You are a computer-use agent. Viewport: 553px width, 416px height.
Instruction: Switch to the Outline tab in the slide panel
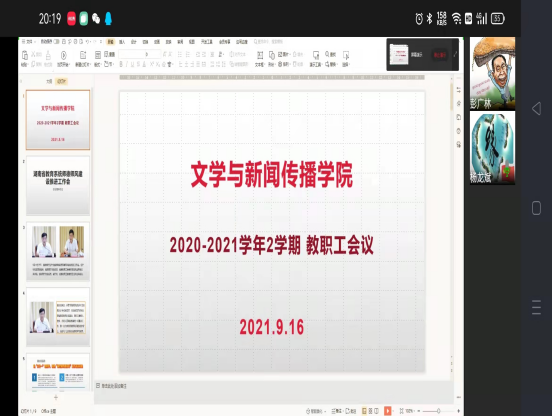click(49, 81)
